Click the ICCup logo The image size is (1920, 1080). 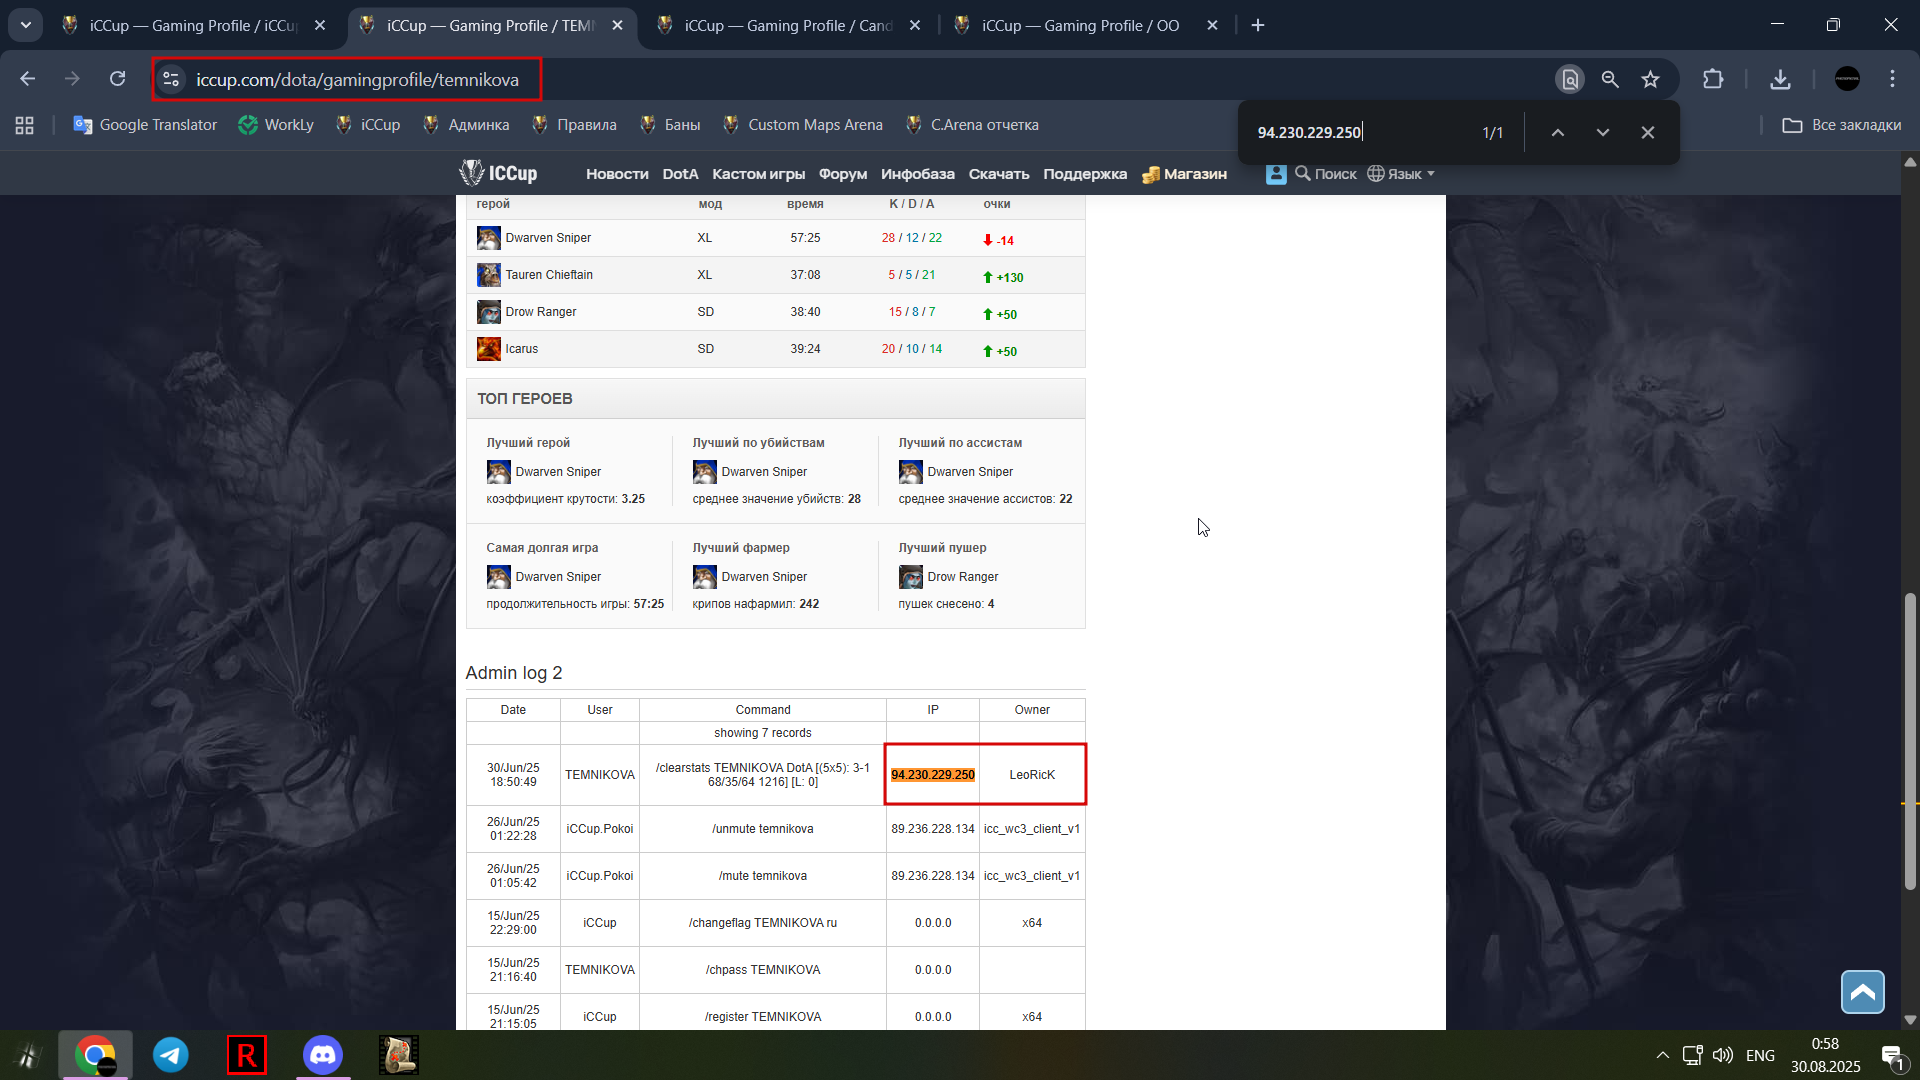(498, 173)
